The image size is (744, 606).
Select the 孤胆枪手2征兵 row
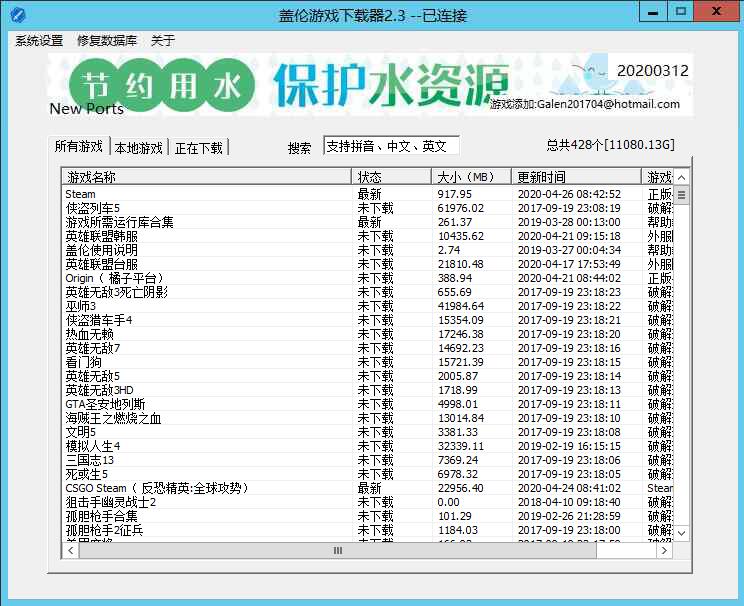click(368, 530)
